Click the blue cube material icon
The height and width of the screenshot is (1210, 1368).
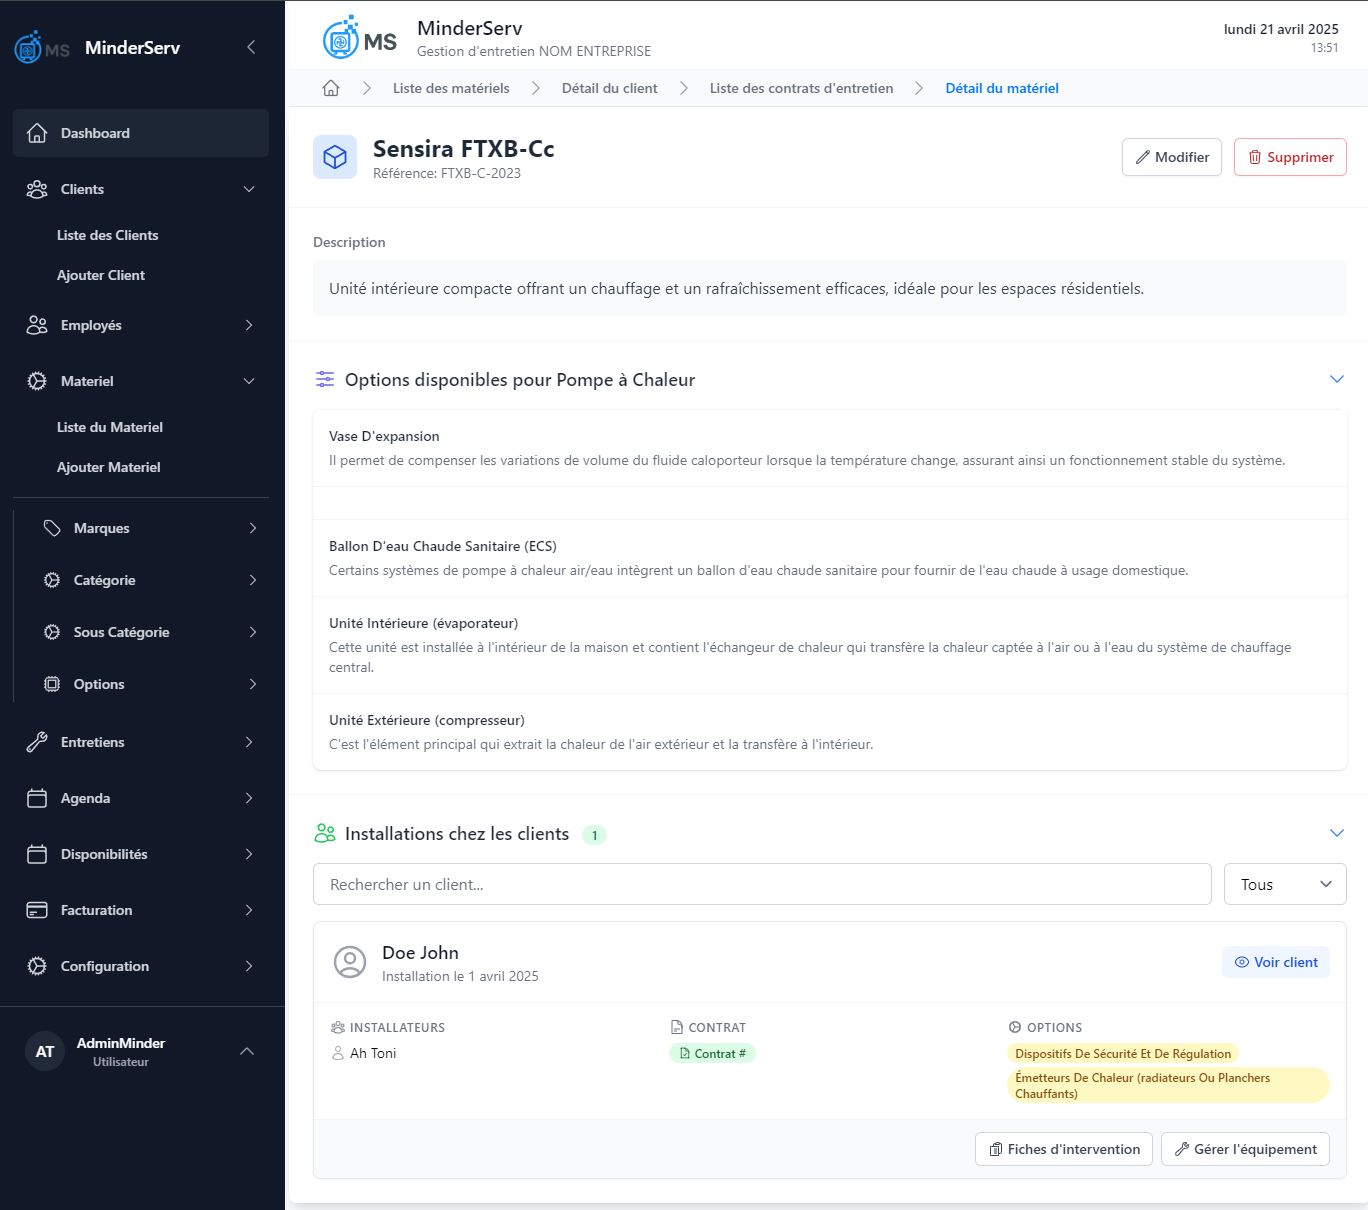335,158
